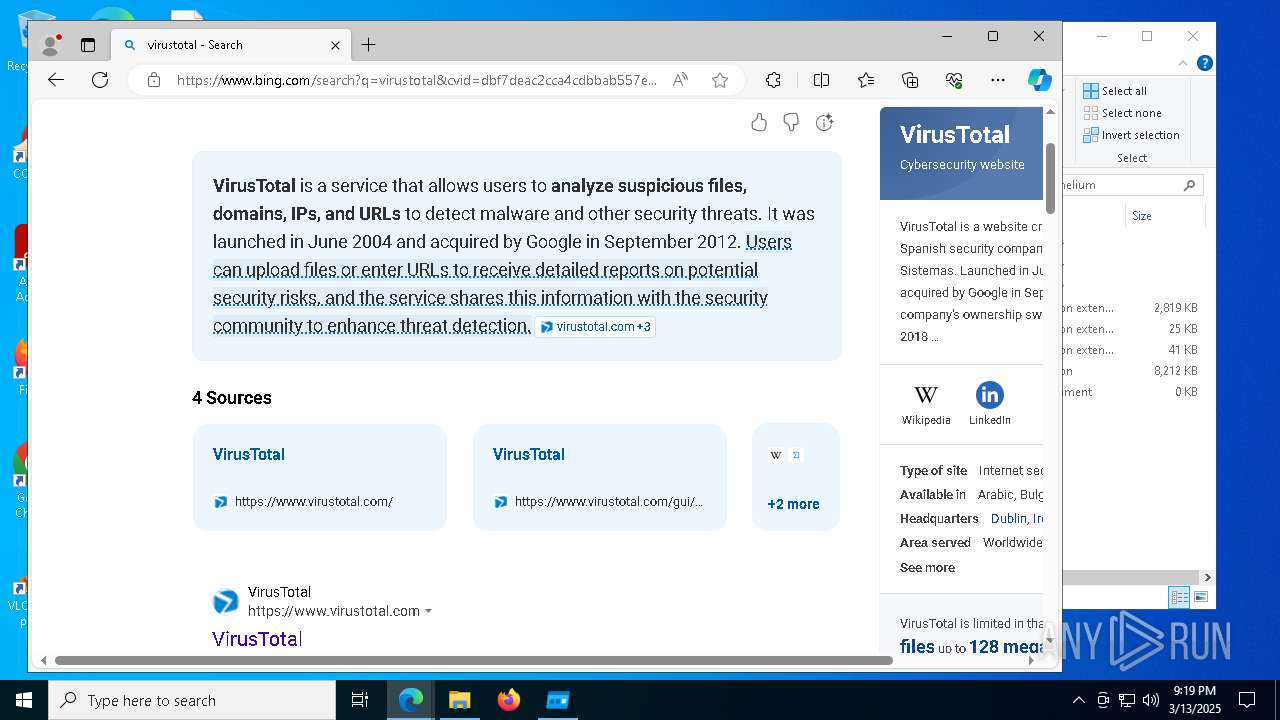Open Collections icon

910,80
